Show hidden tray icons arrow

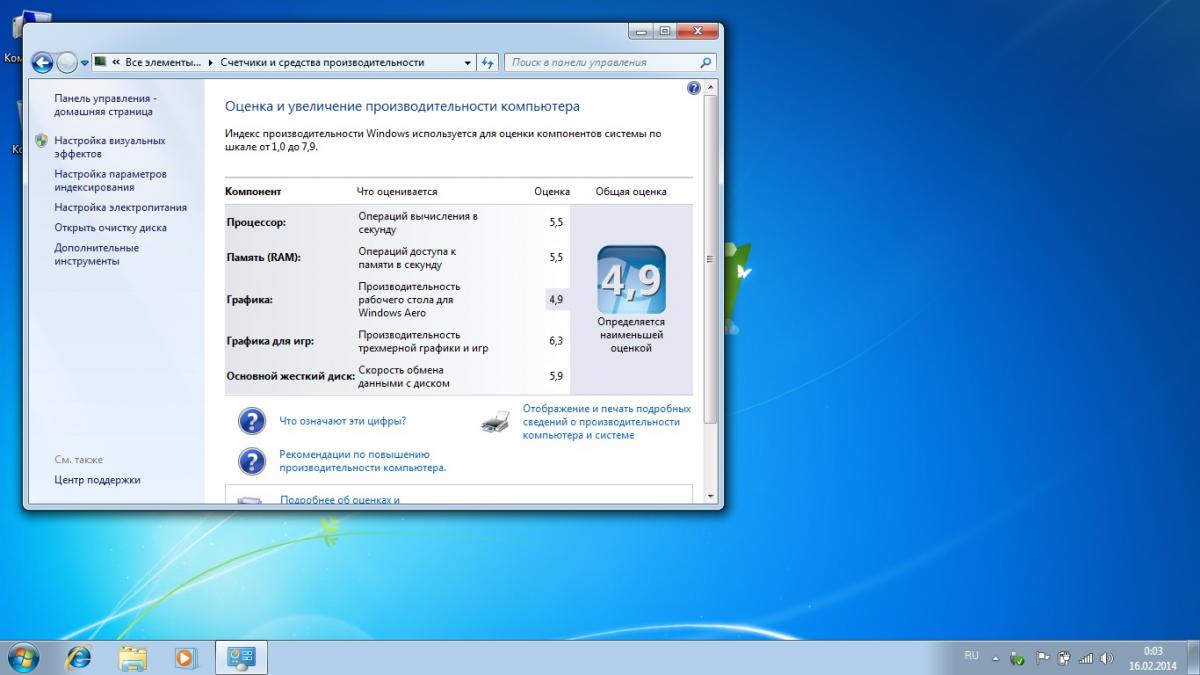point(997,658)
